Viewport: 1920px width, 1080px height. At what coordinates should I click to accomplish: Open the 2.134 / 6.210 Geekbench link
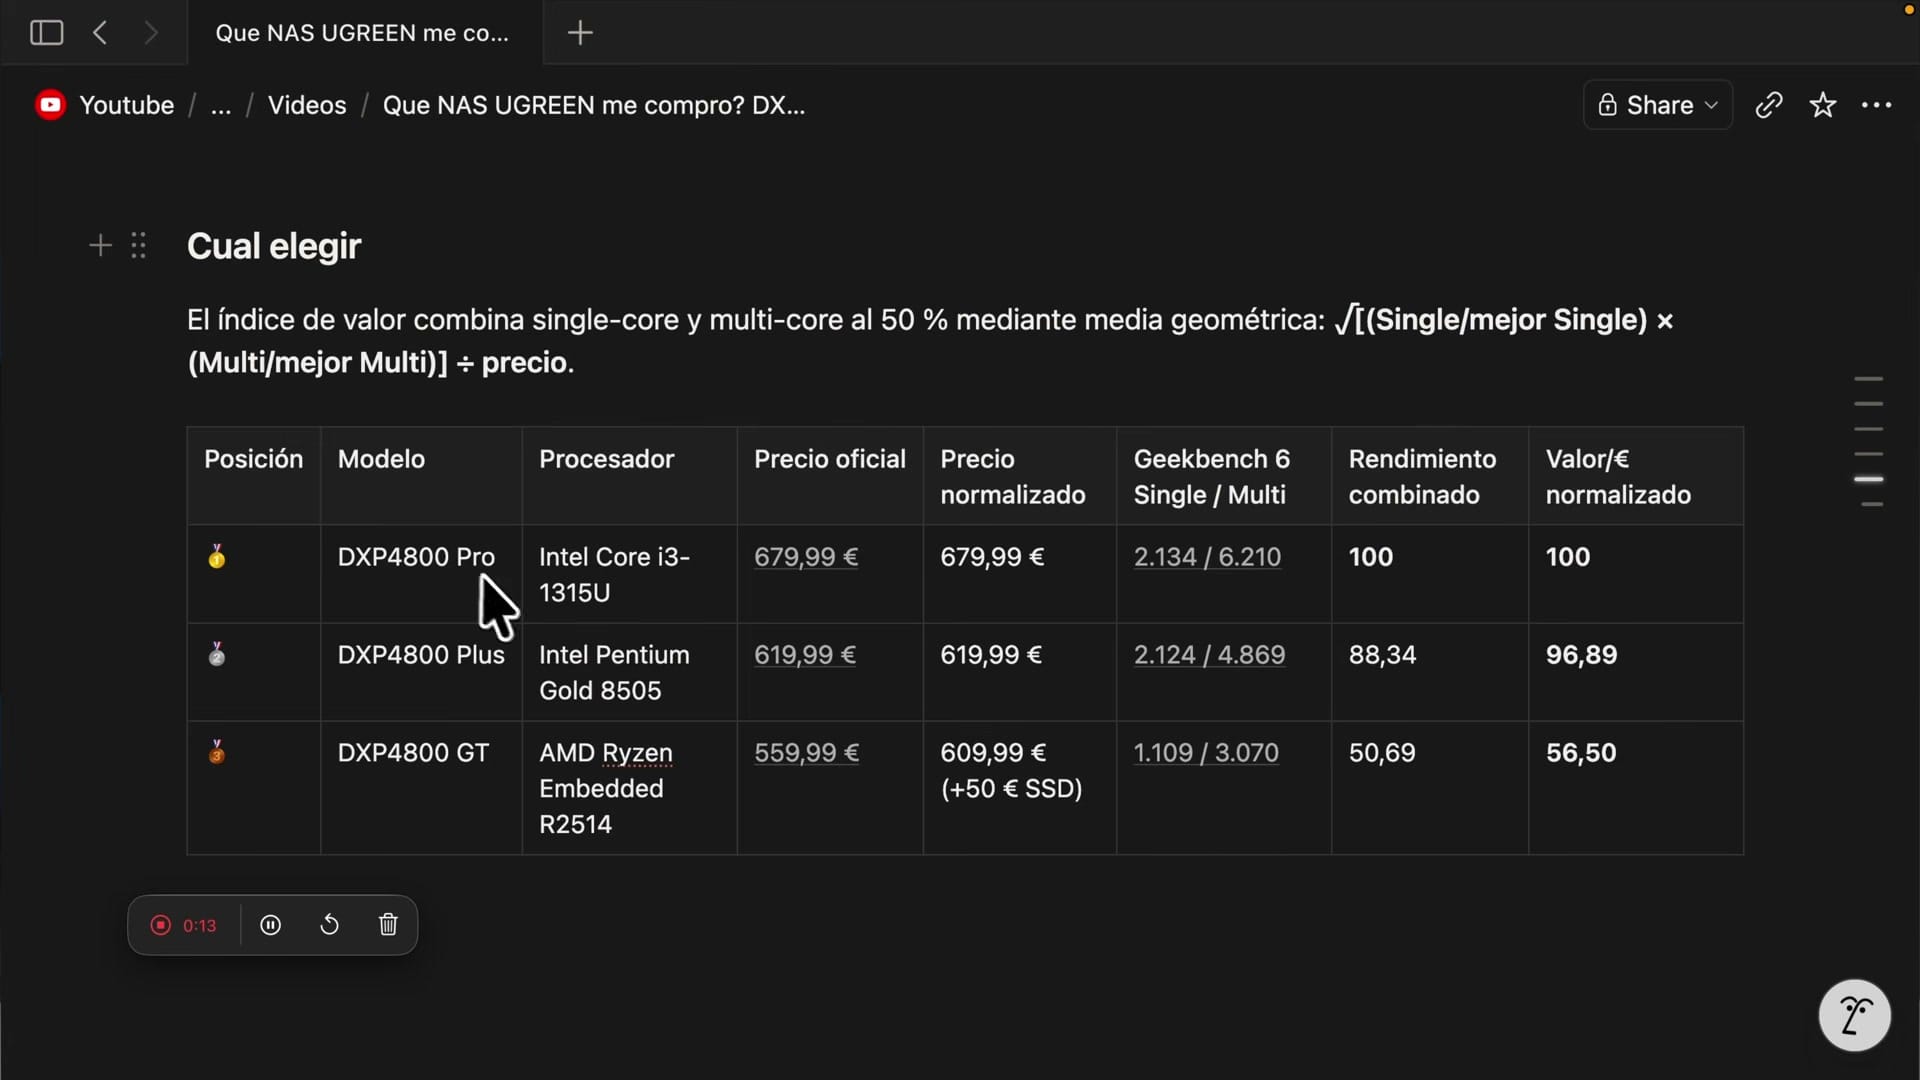click(x=1207, y=557)
